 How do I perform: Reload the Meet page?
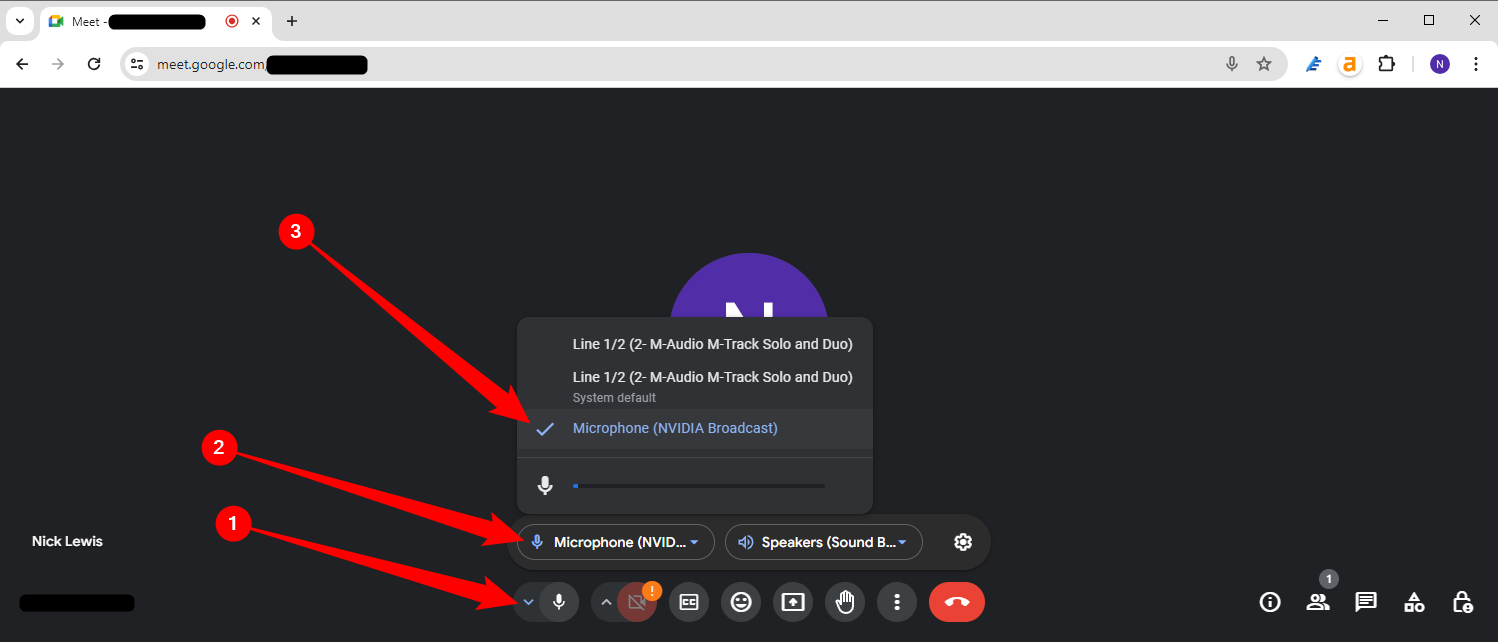pos(94,64)
